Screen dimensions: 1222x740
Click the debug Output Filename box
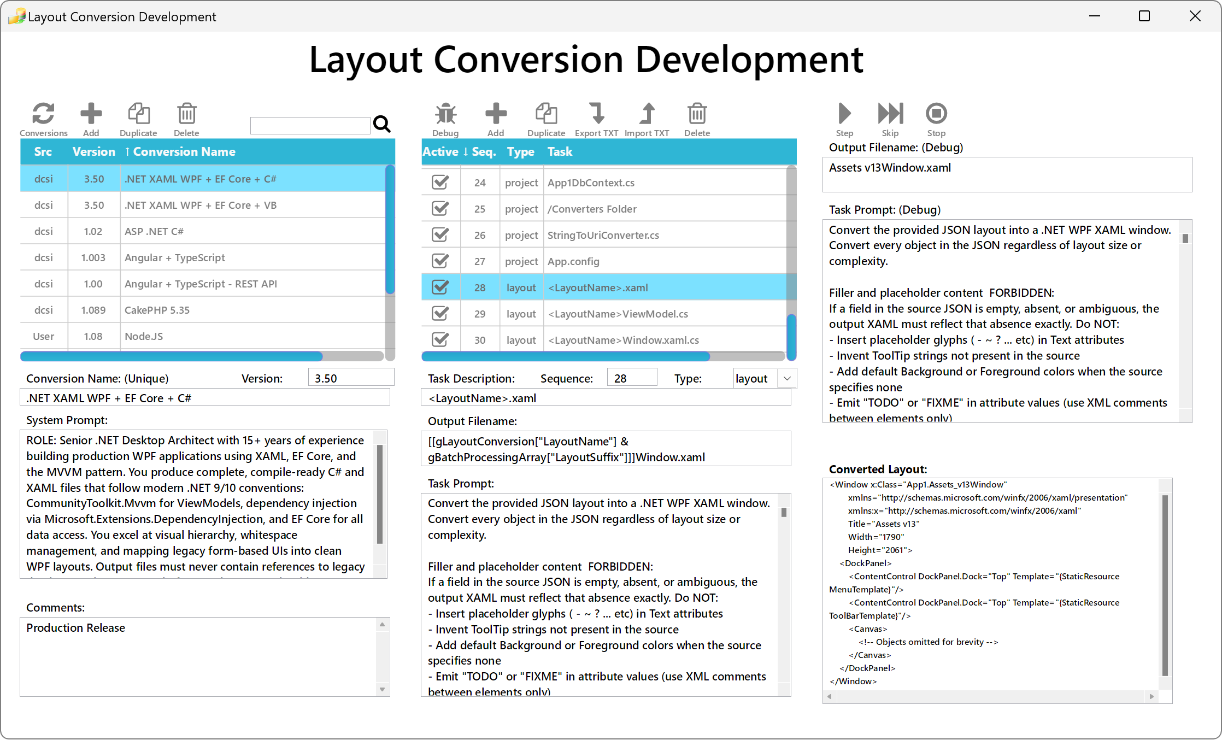click(x=1008, y=175)
